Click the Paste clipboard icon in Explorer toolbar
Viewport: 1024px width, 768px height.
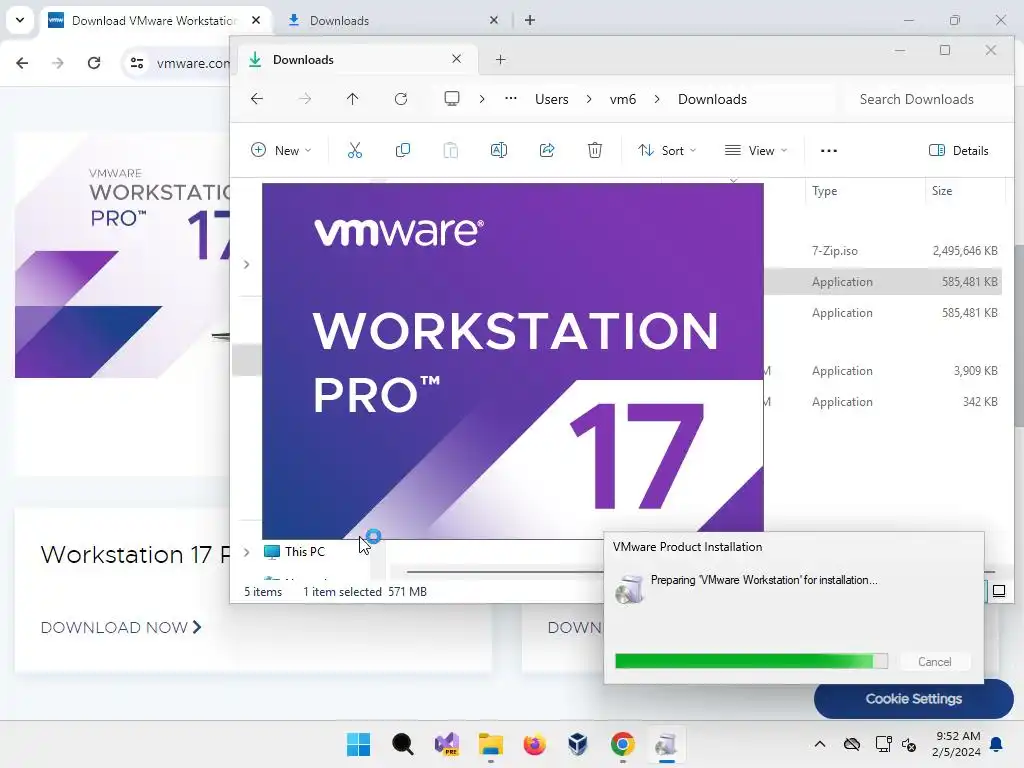(451, 151)
